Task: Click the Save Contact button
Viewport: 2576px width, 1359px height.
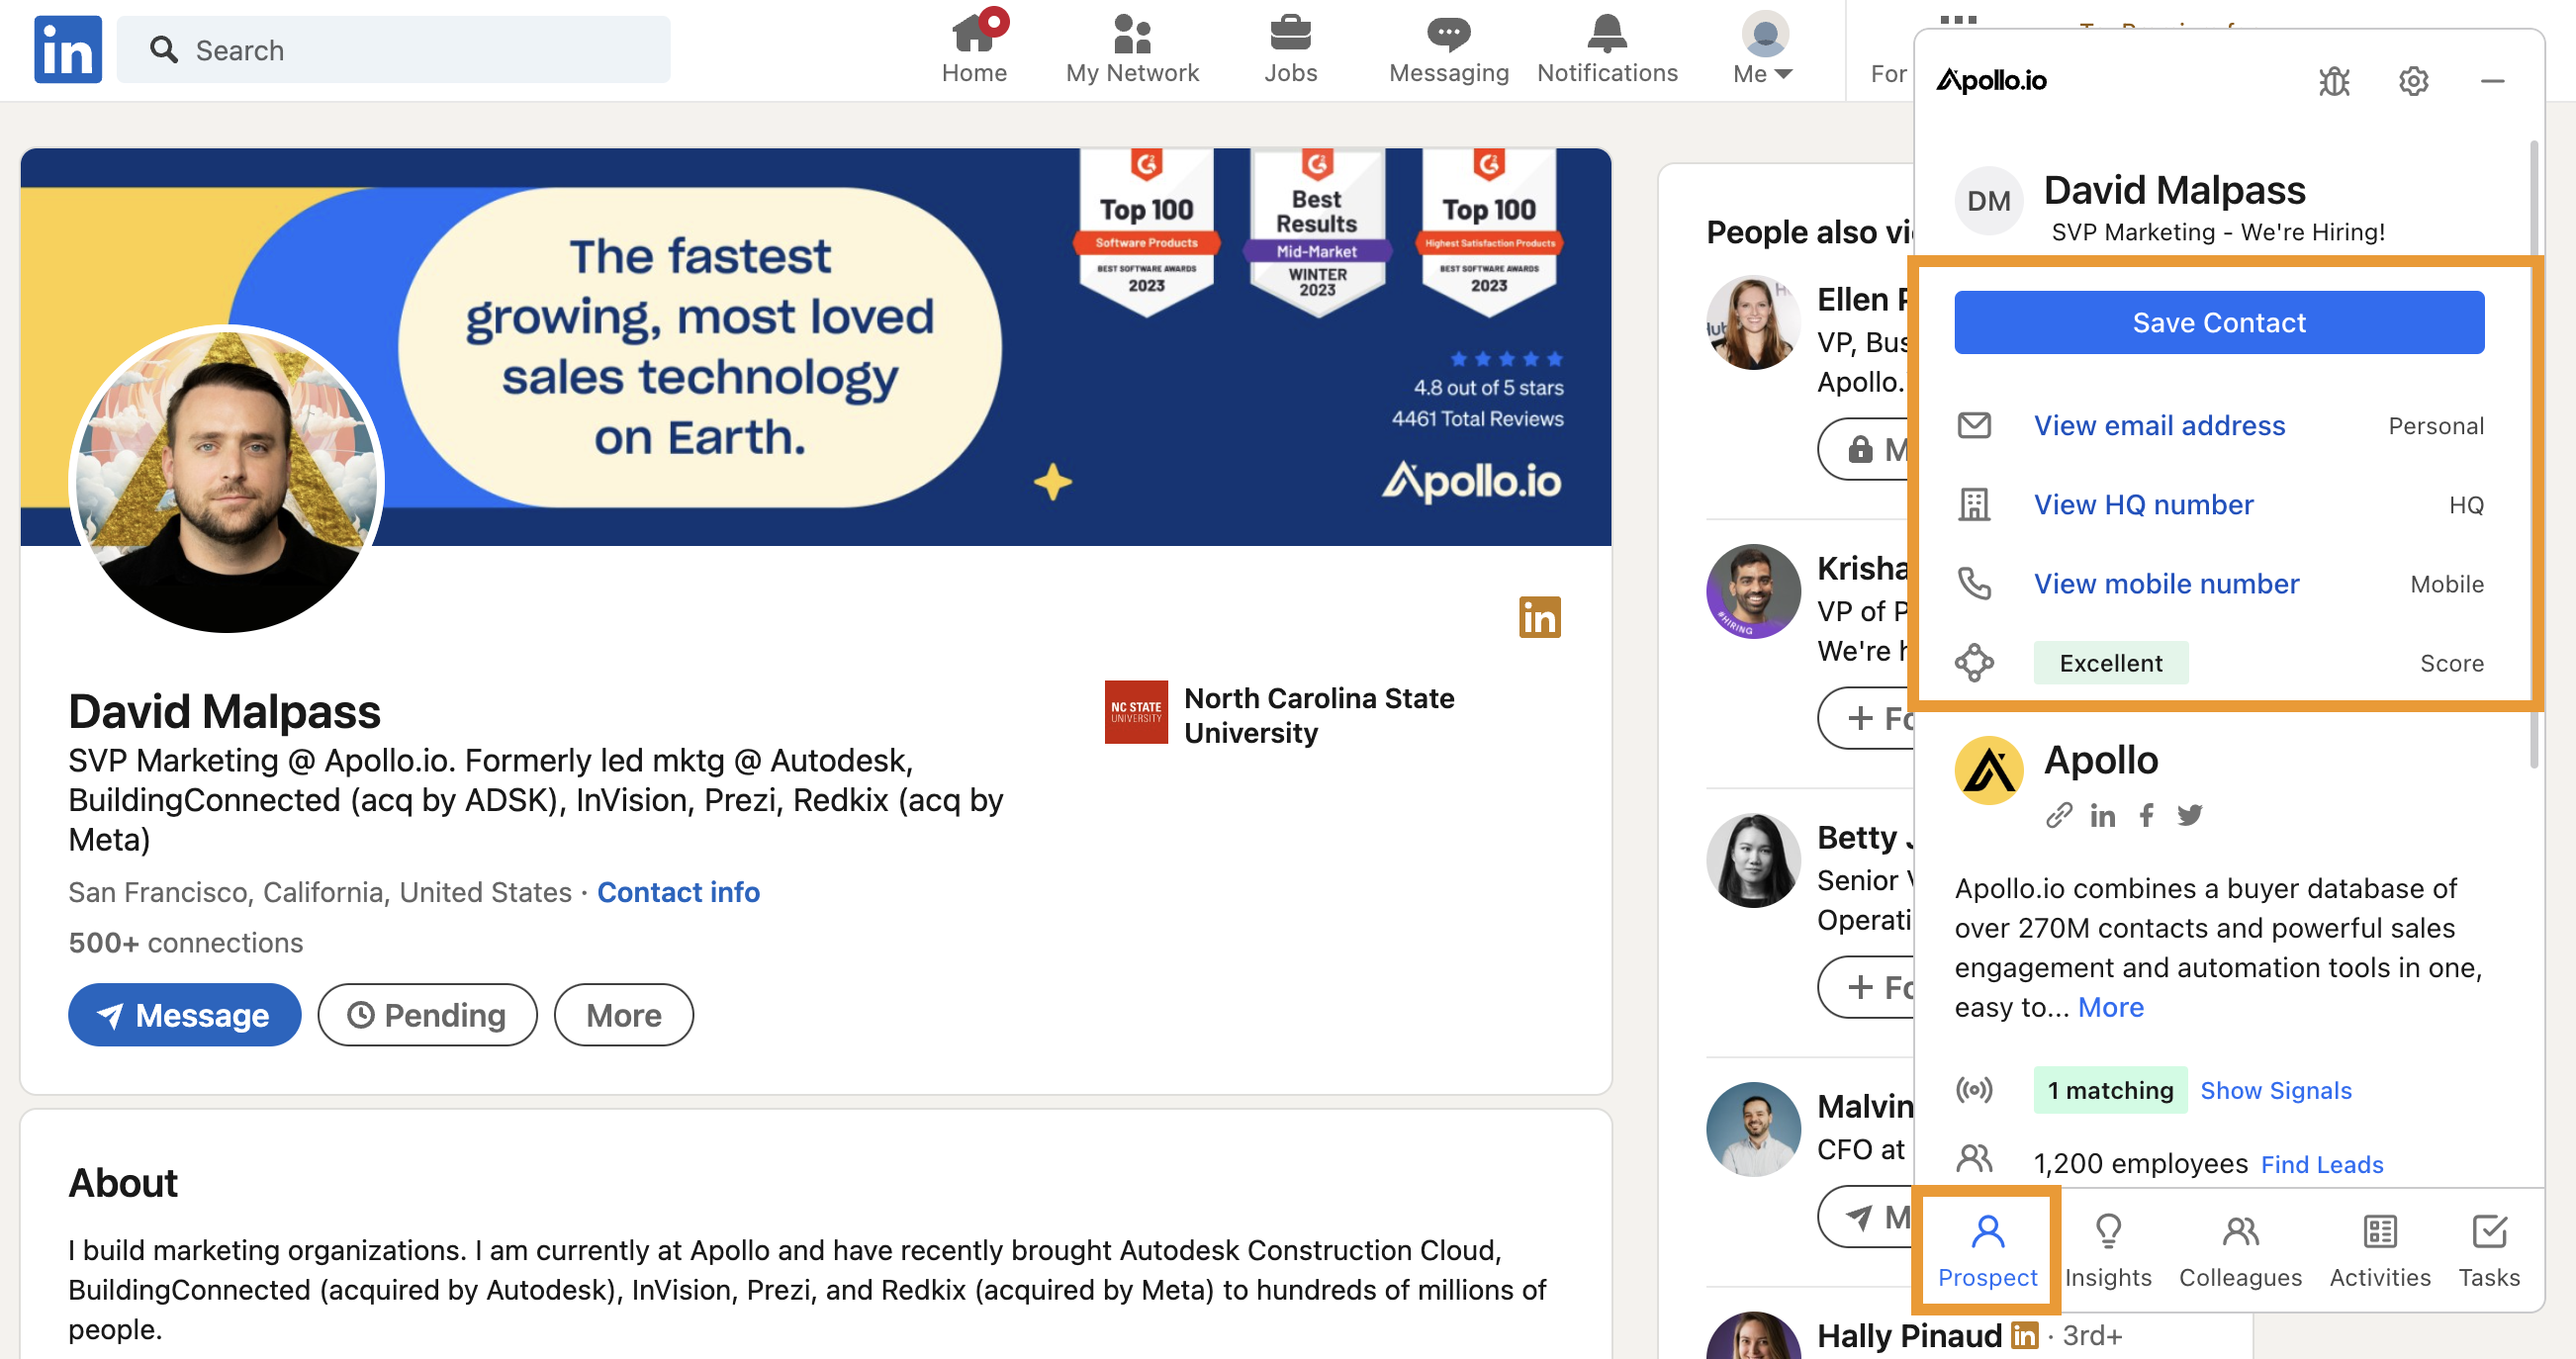Action: click(2219, 322)
